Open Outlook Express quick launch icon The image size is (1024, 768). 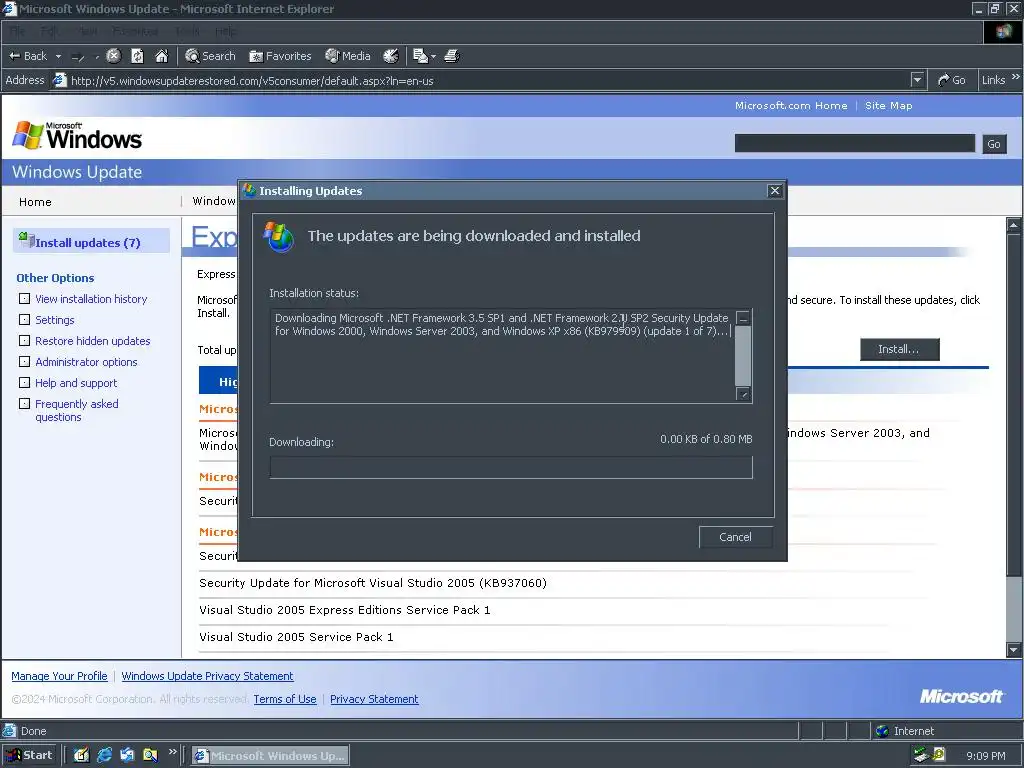point(127,755)
